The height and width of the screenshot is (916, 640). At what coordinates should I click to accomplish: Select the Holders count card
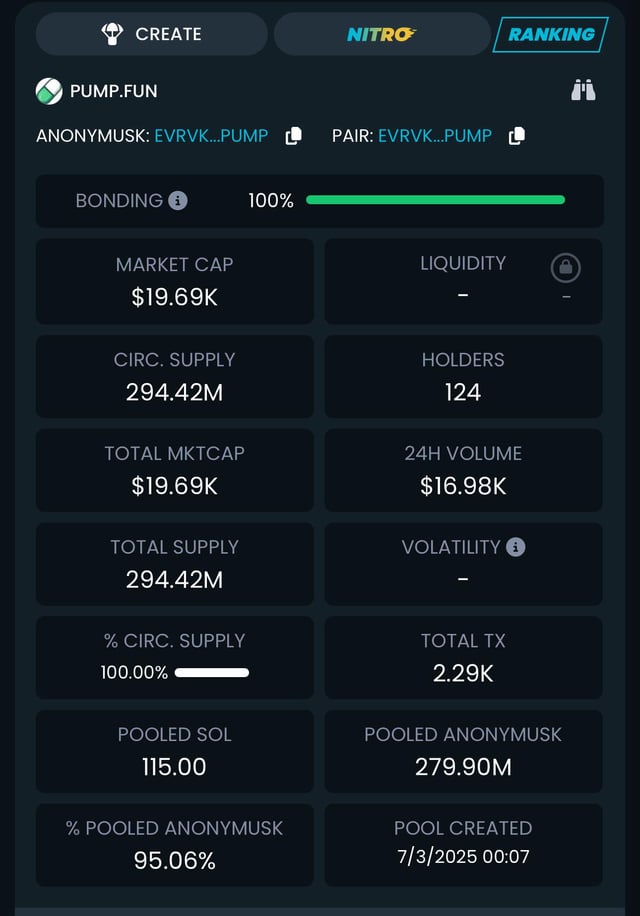(463, 376)
